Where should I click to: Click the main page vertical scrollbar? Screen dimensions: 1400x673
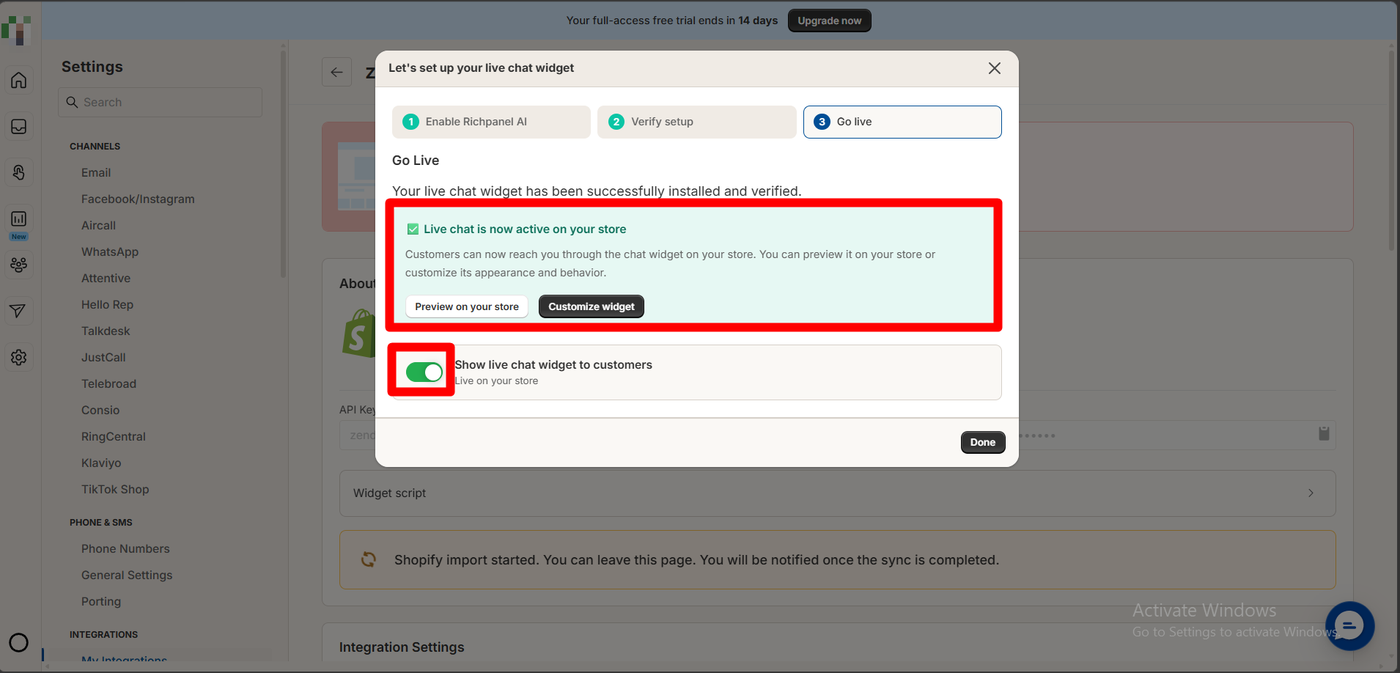(x=1393, y=150)
